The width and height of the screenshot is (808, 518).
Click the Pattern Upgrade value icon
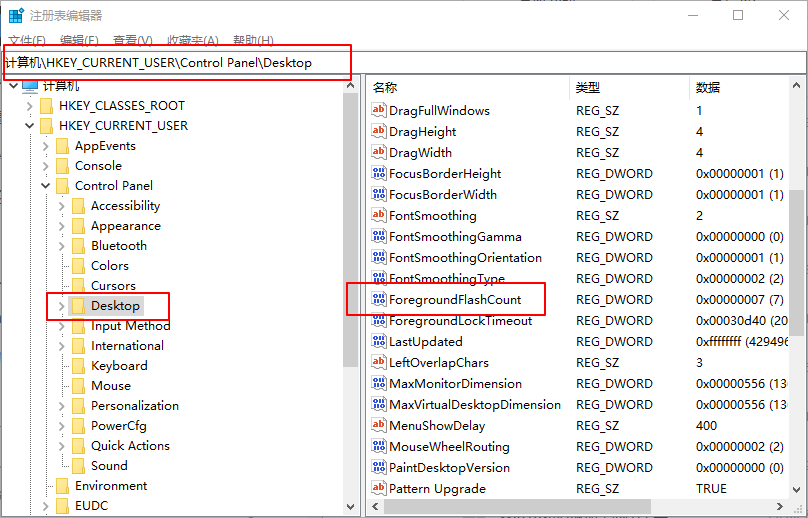pyautogui.click(x=378, y=489)
